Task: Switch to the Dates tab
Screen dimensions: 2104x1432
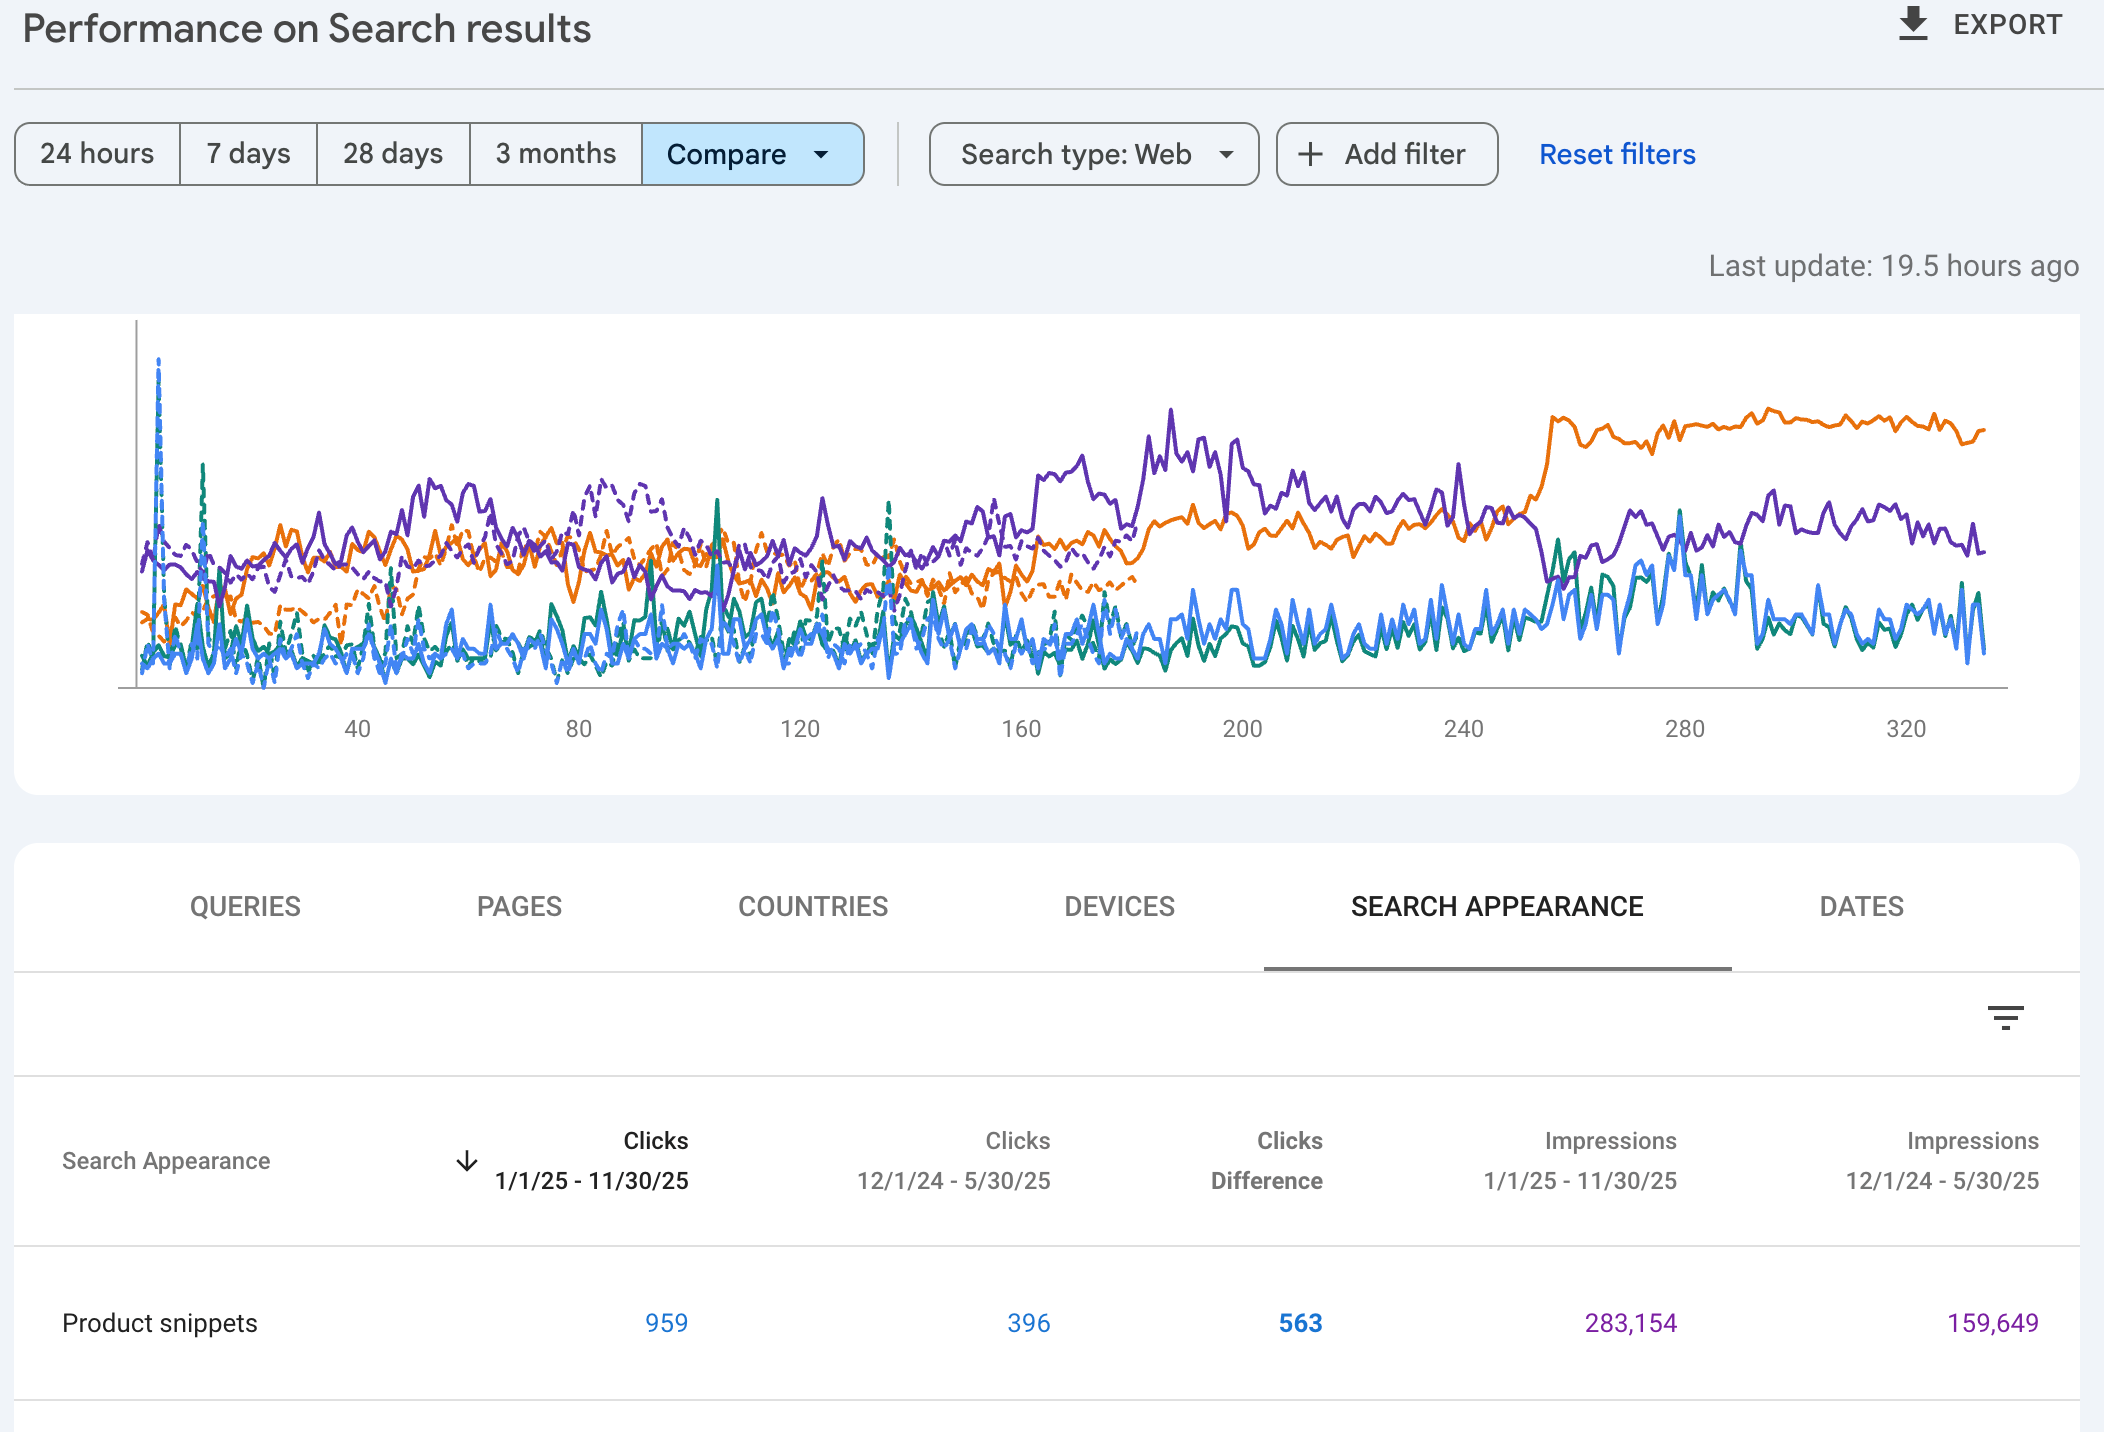Action: pos(1861,906)
